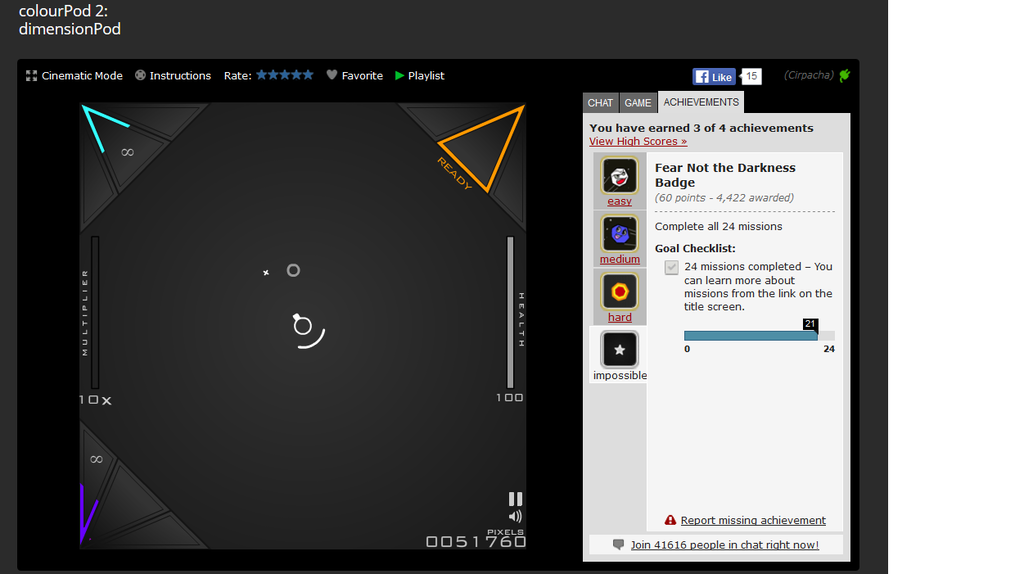
Task: Select the easy badge icon
Action: tap(620, 176)
